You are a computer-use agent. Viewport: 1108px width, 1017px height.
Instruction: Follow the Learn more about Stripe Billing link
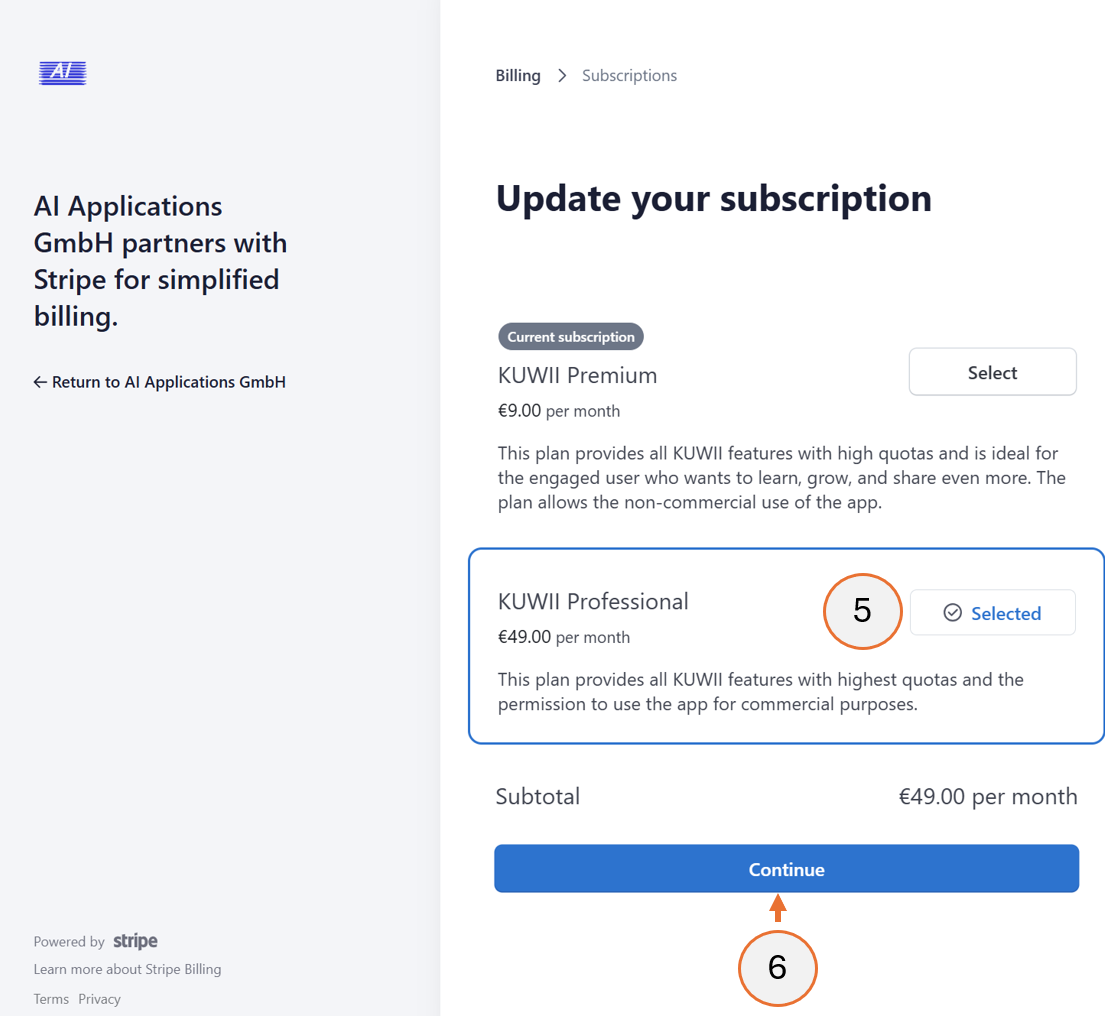pos(127,968)
